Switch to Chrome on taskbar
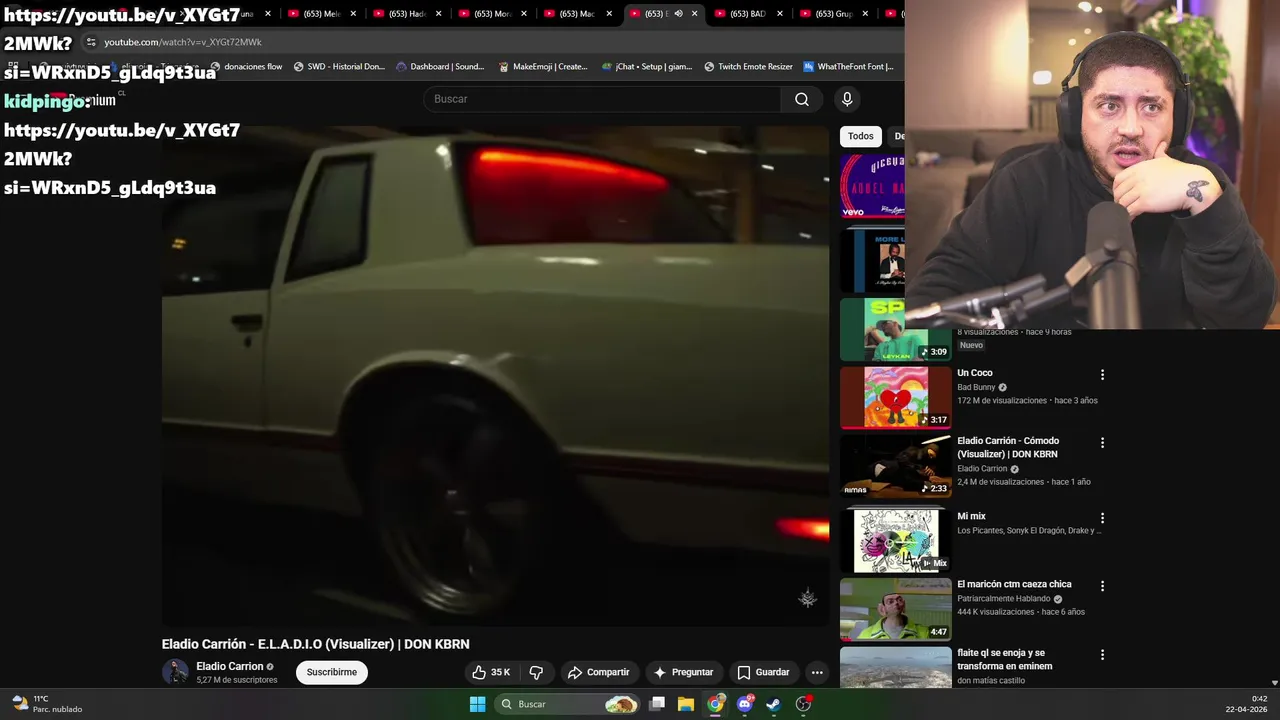The height and width of the screenshot is (720, 1280). [715, 704]
